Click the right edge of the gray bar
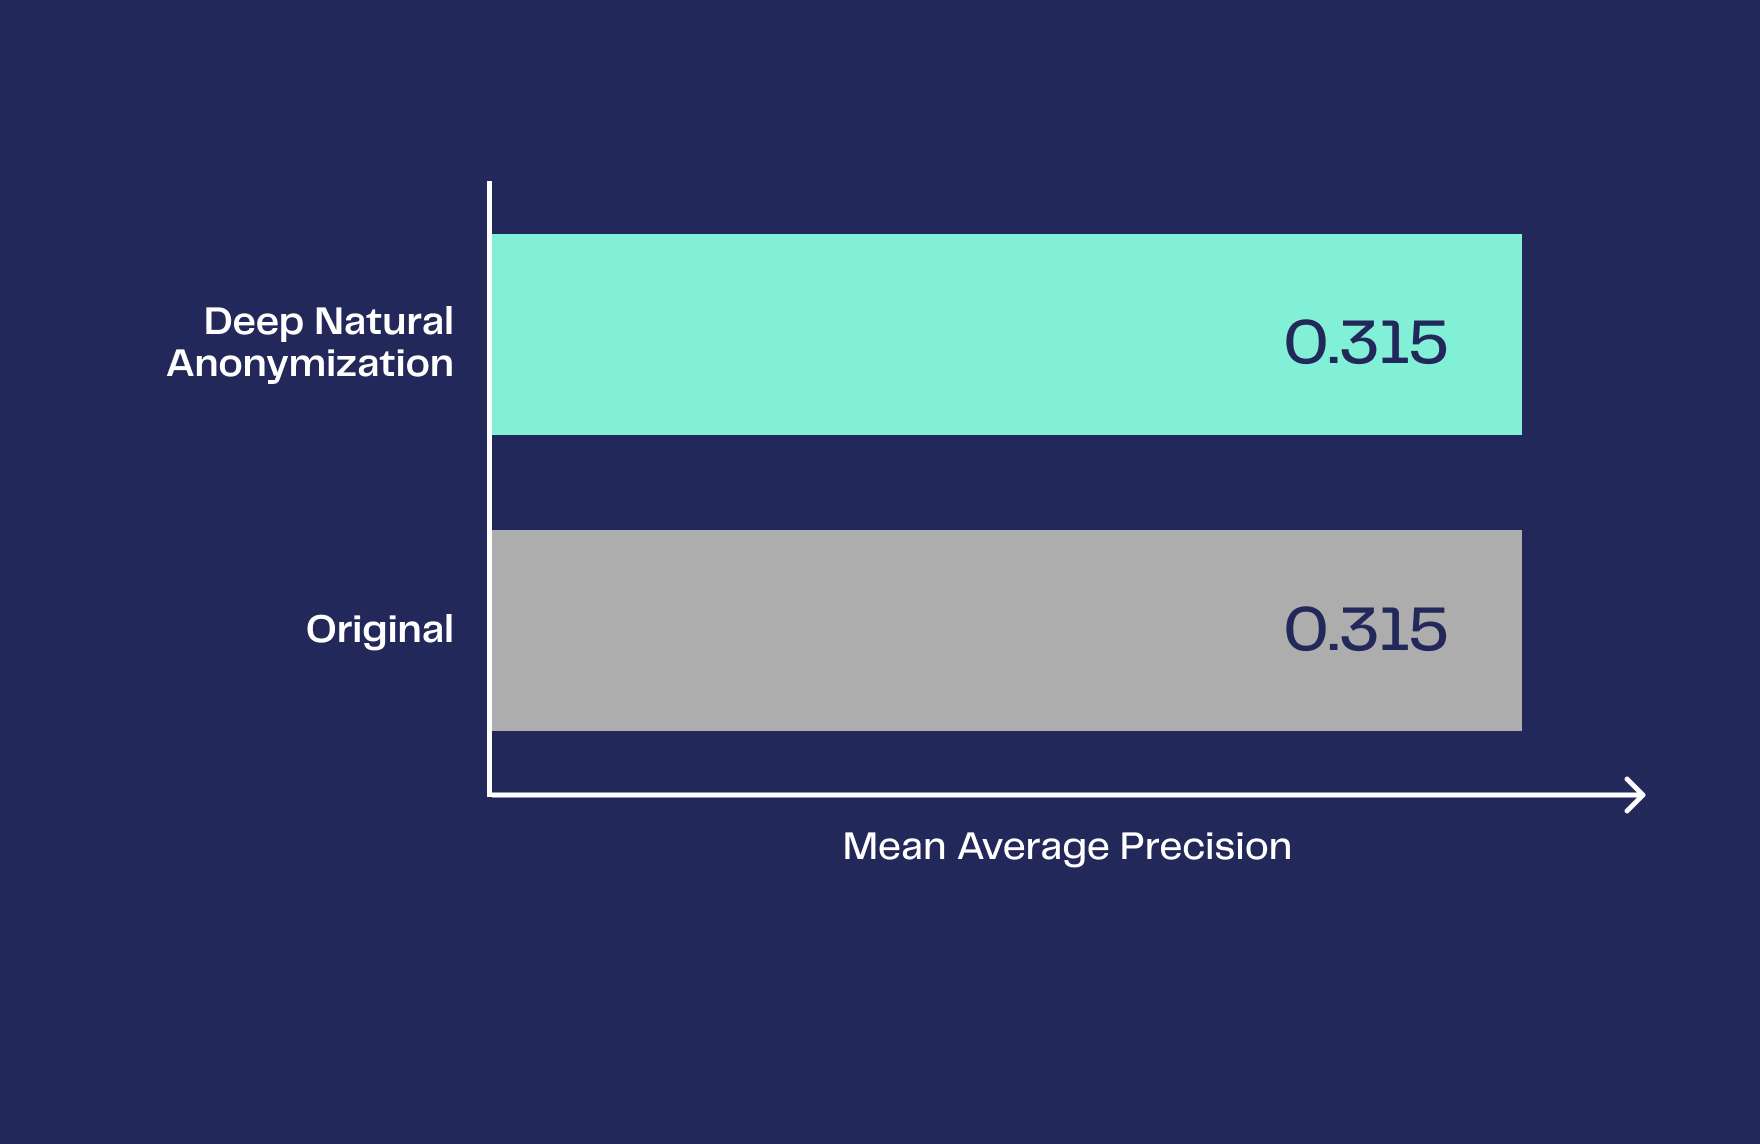This screenshot has width=1760, height=1144. [x=1519, y=630]
